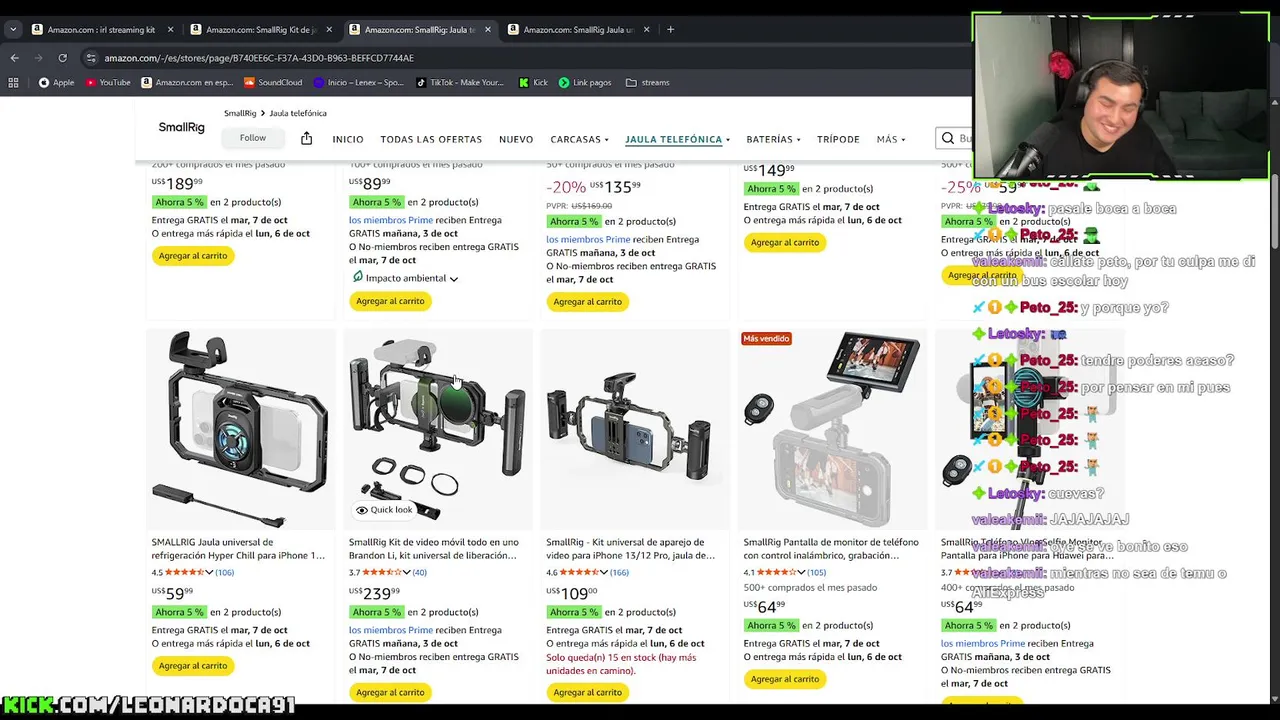1280x720 pixels.
Task: Open the (40) reviews link
Action: tap(420, 573)
